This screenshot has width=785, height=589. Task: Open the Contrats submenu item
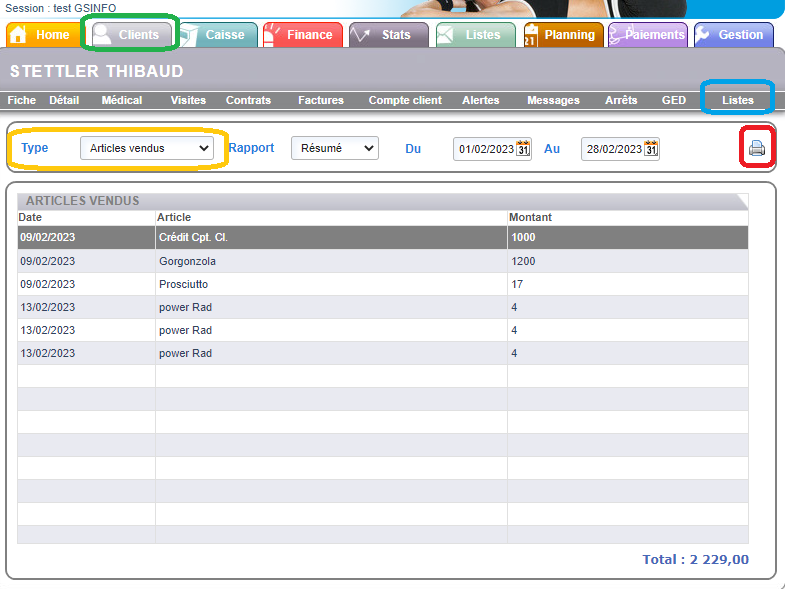click(248, 100)
